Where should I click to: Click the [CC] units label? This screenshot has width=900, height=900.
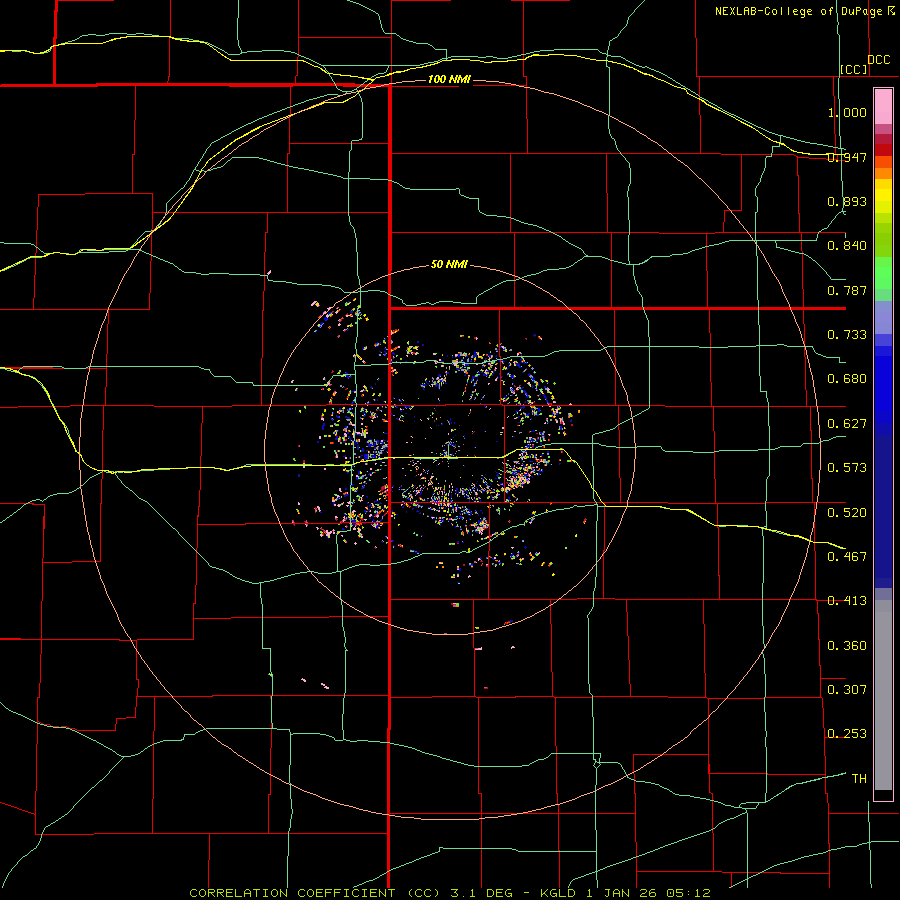point(854,69)
